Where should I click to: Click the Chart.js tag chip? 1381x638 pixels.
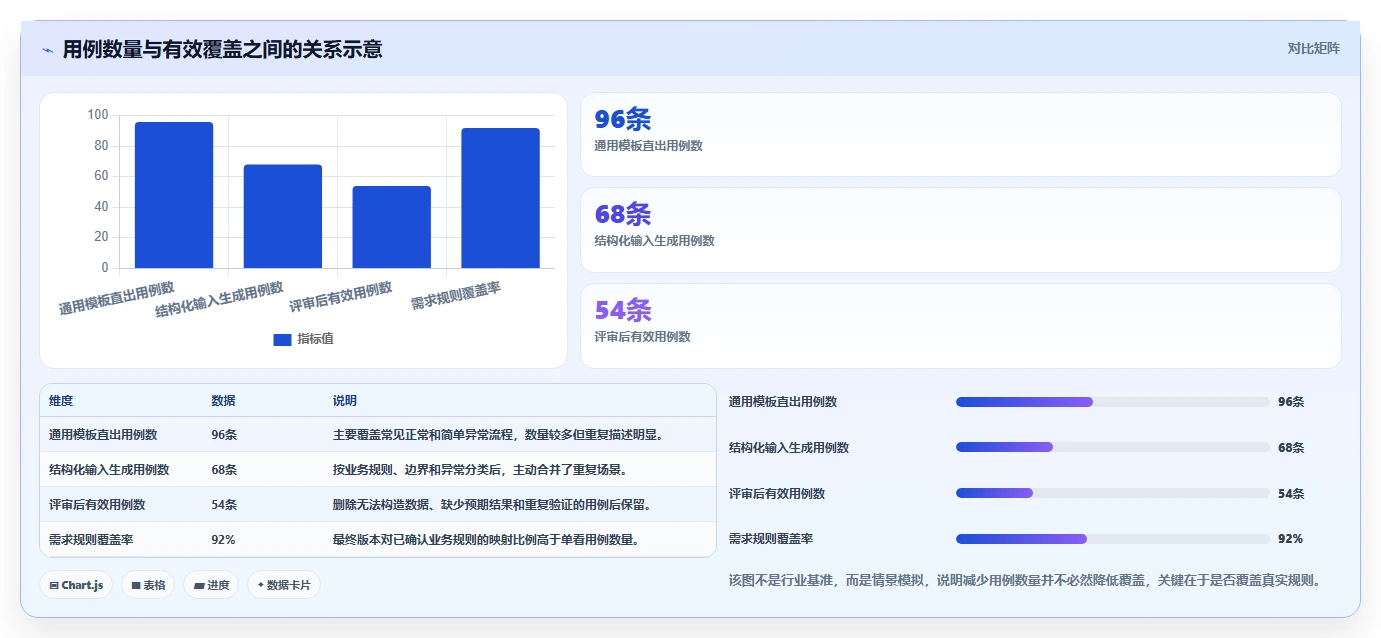(x=76, y=585)
